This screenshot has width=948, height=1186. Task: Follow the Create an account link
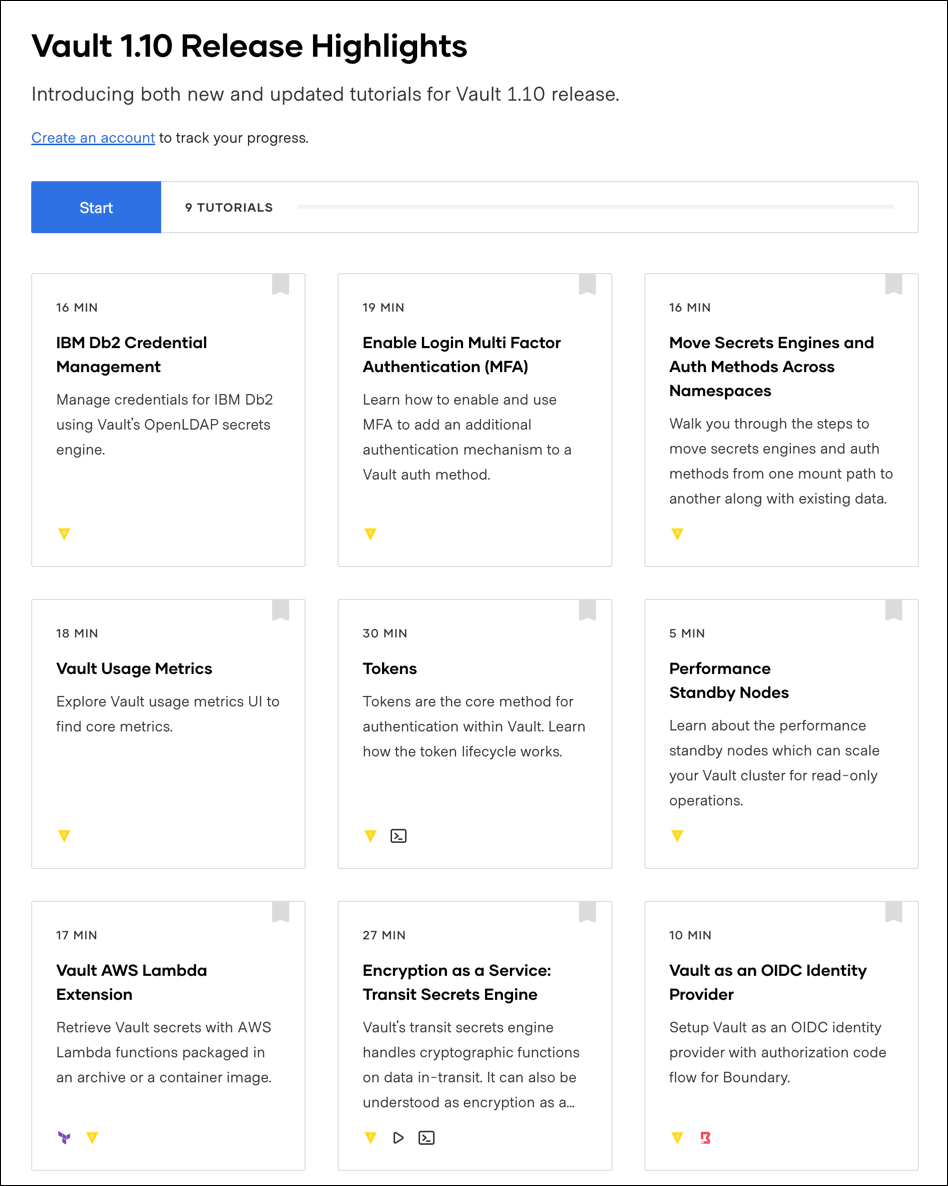click(93, 138)
